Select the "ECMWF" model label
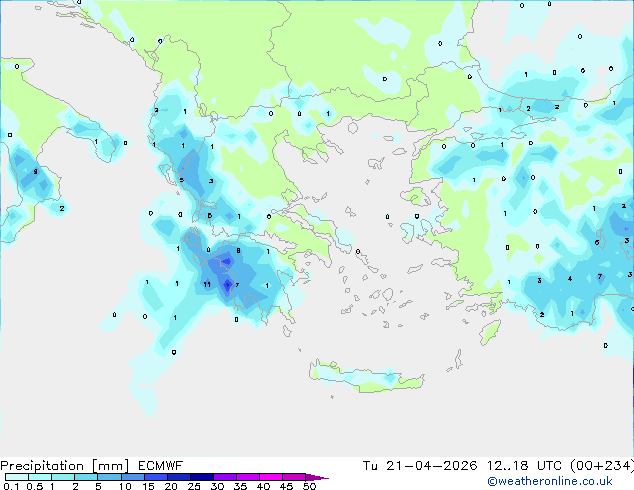The height and width of the screenshot is (490, 634). [x=161, y=466]
